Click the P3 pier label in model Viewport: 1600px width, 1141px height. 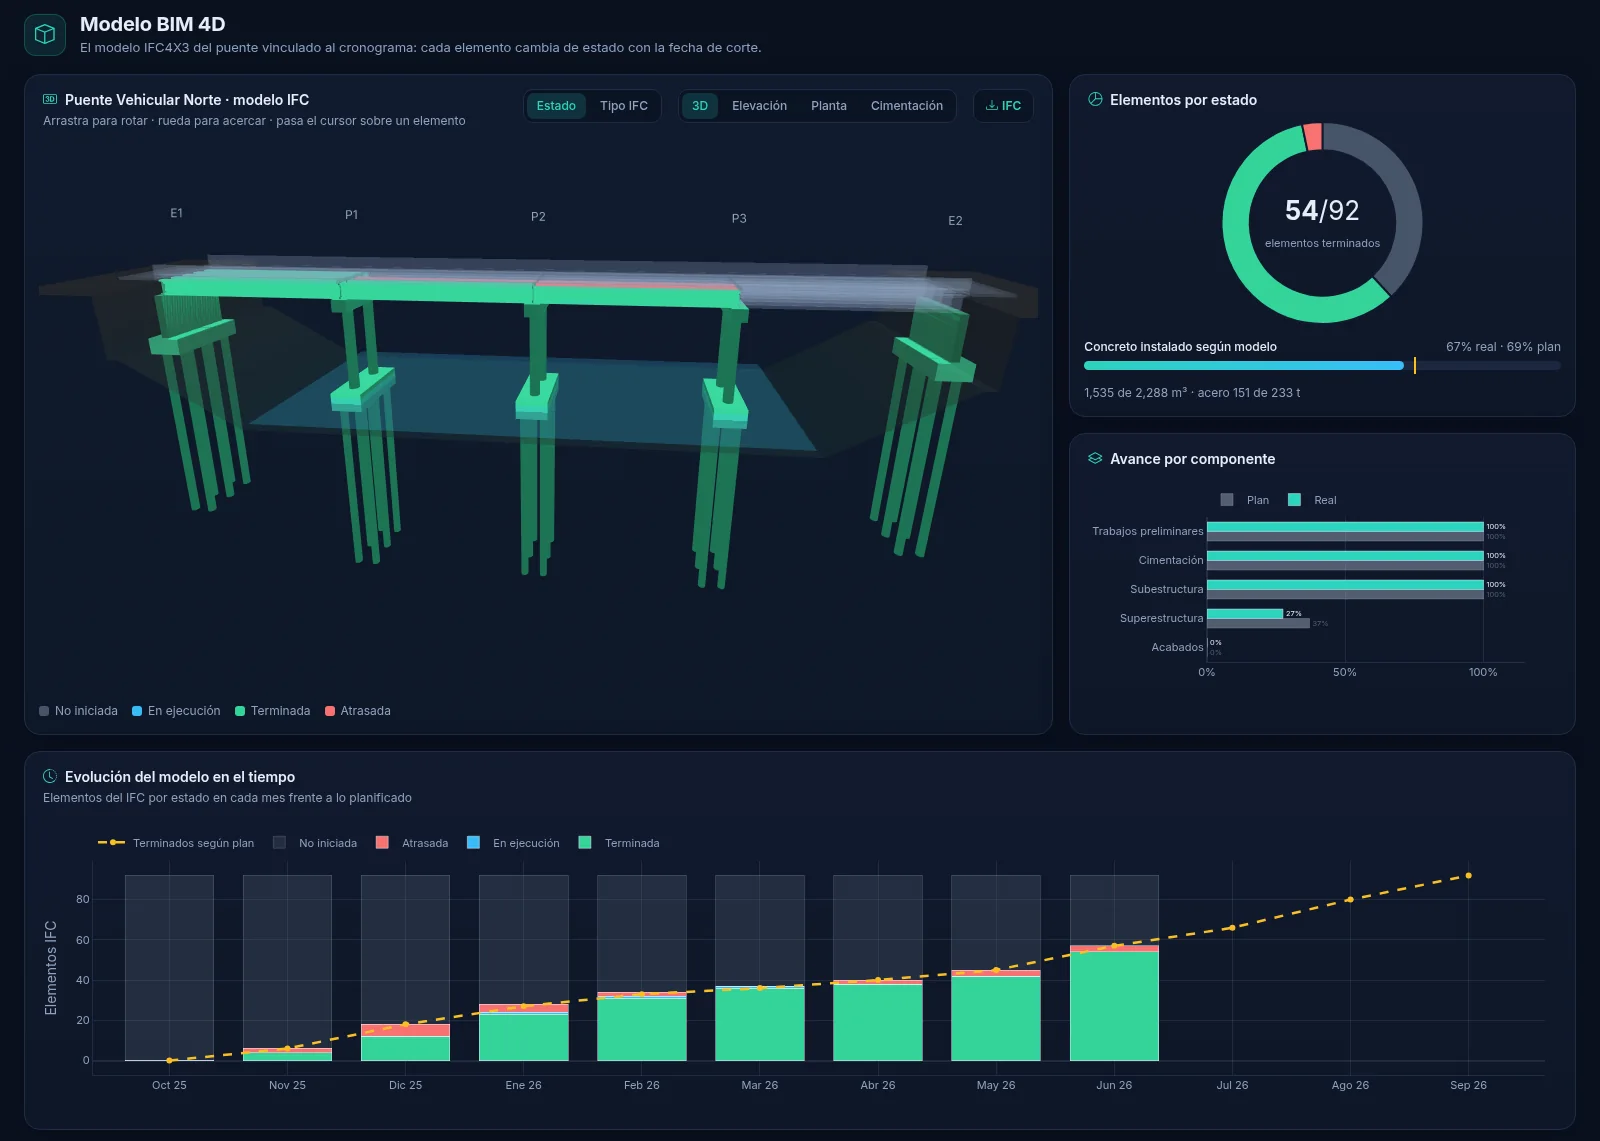(x=739, y=219)
